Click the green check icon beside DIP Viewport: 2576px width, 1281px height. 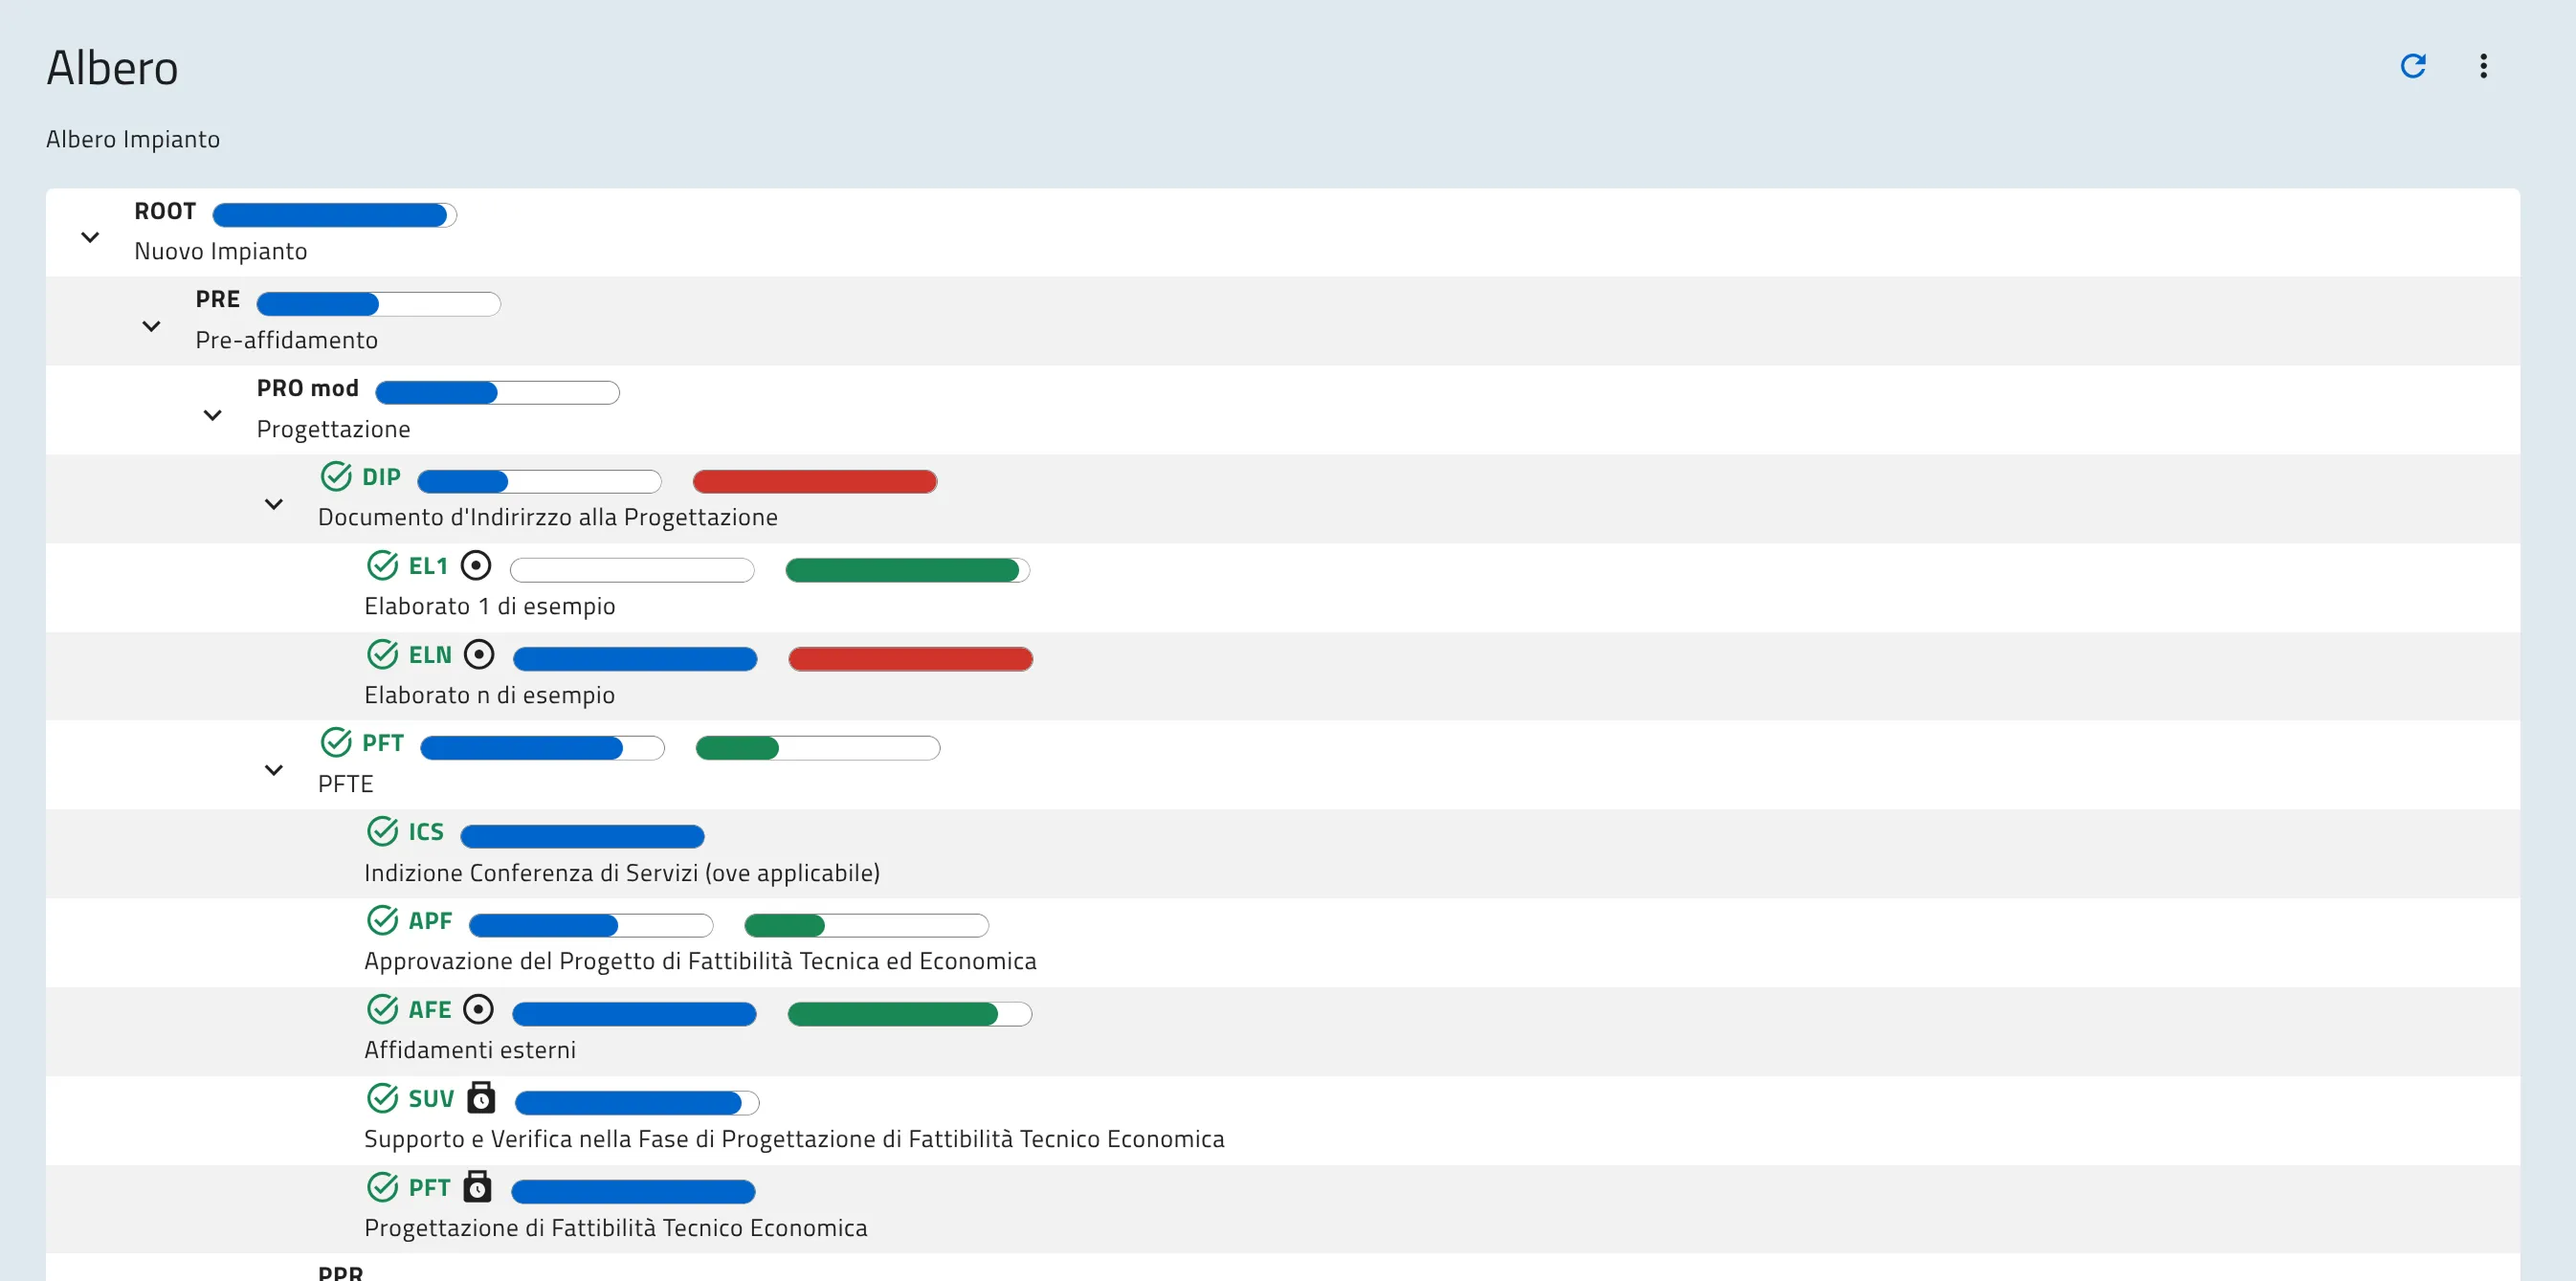coord(336,477)
